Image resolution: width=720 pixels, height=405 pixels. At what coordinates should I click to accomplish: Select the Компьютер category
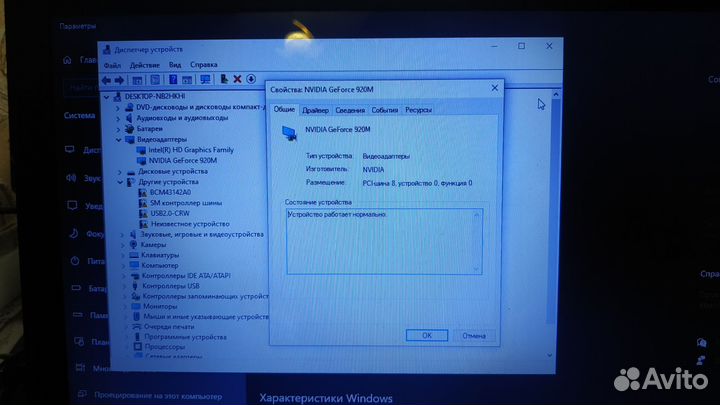coord(160,265)
